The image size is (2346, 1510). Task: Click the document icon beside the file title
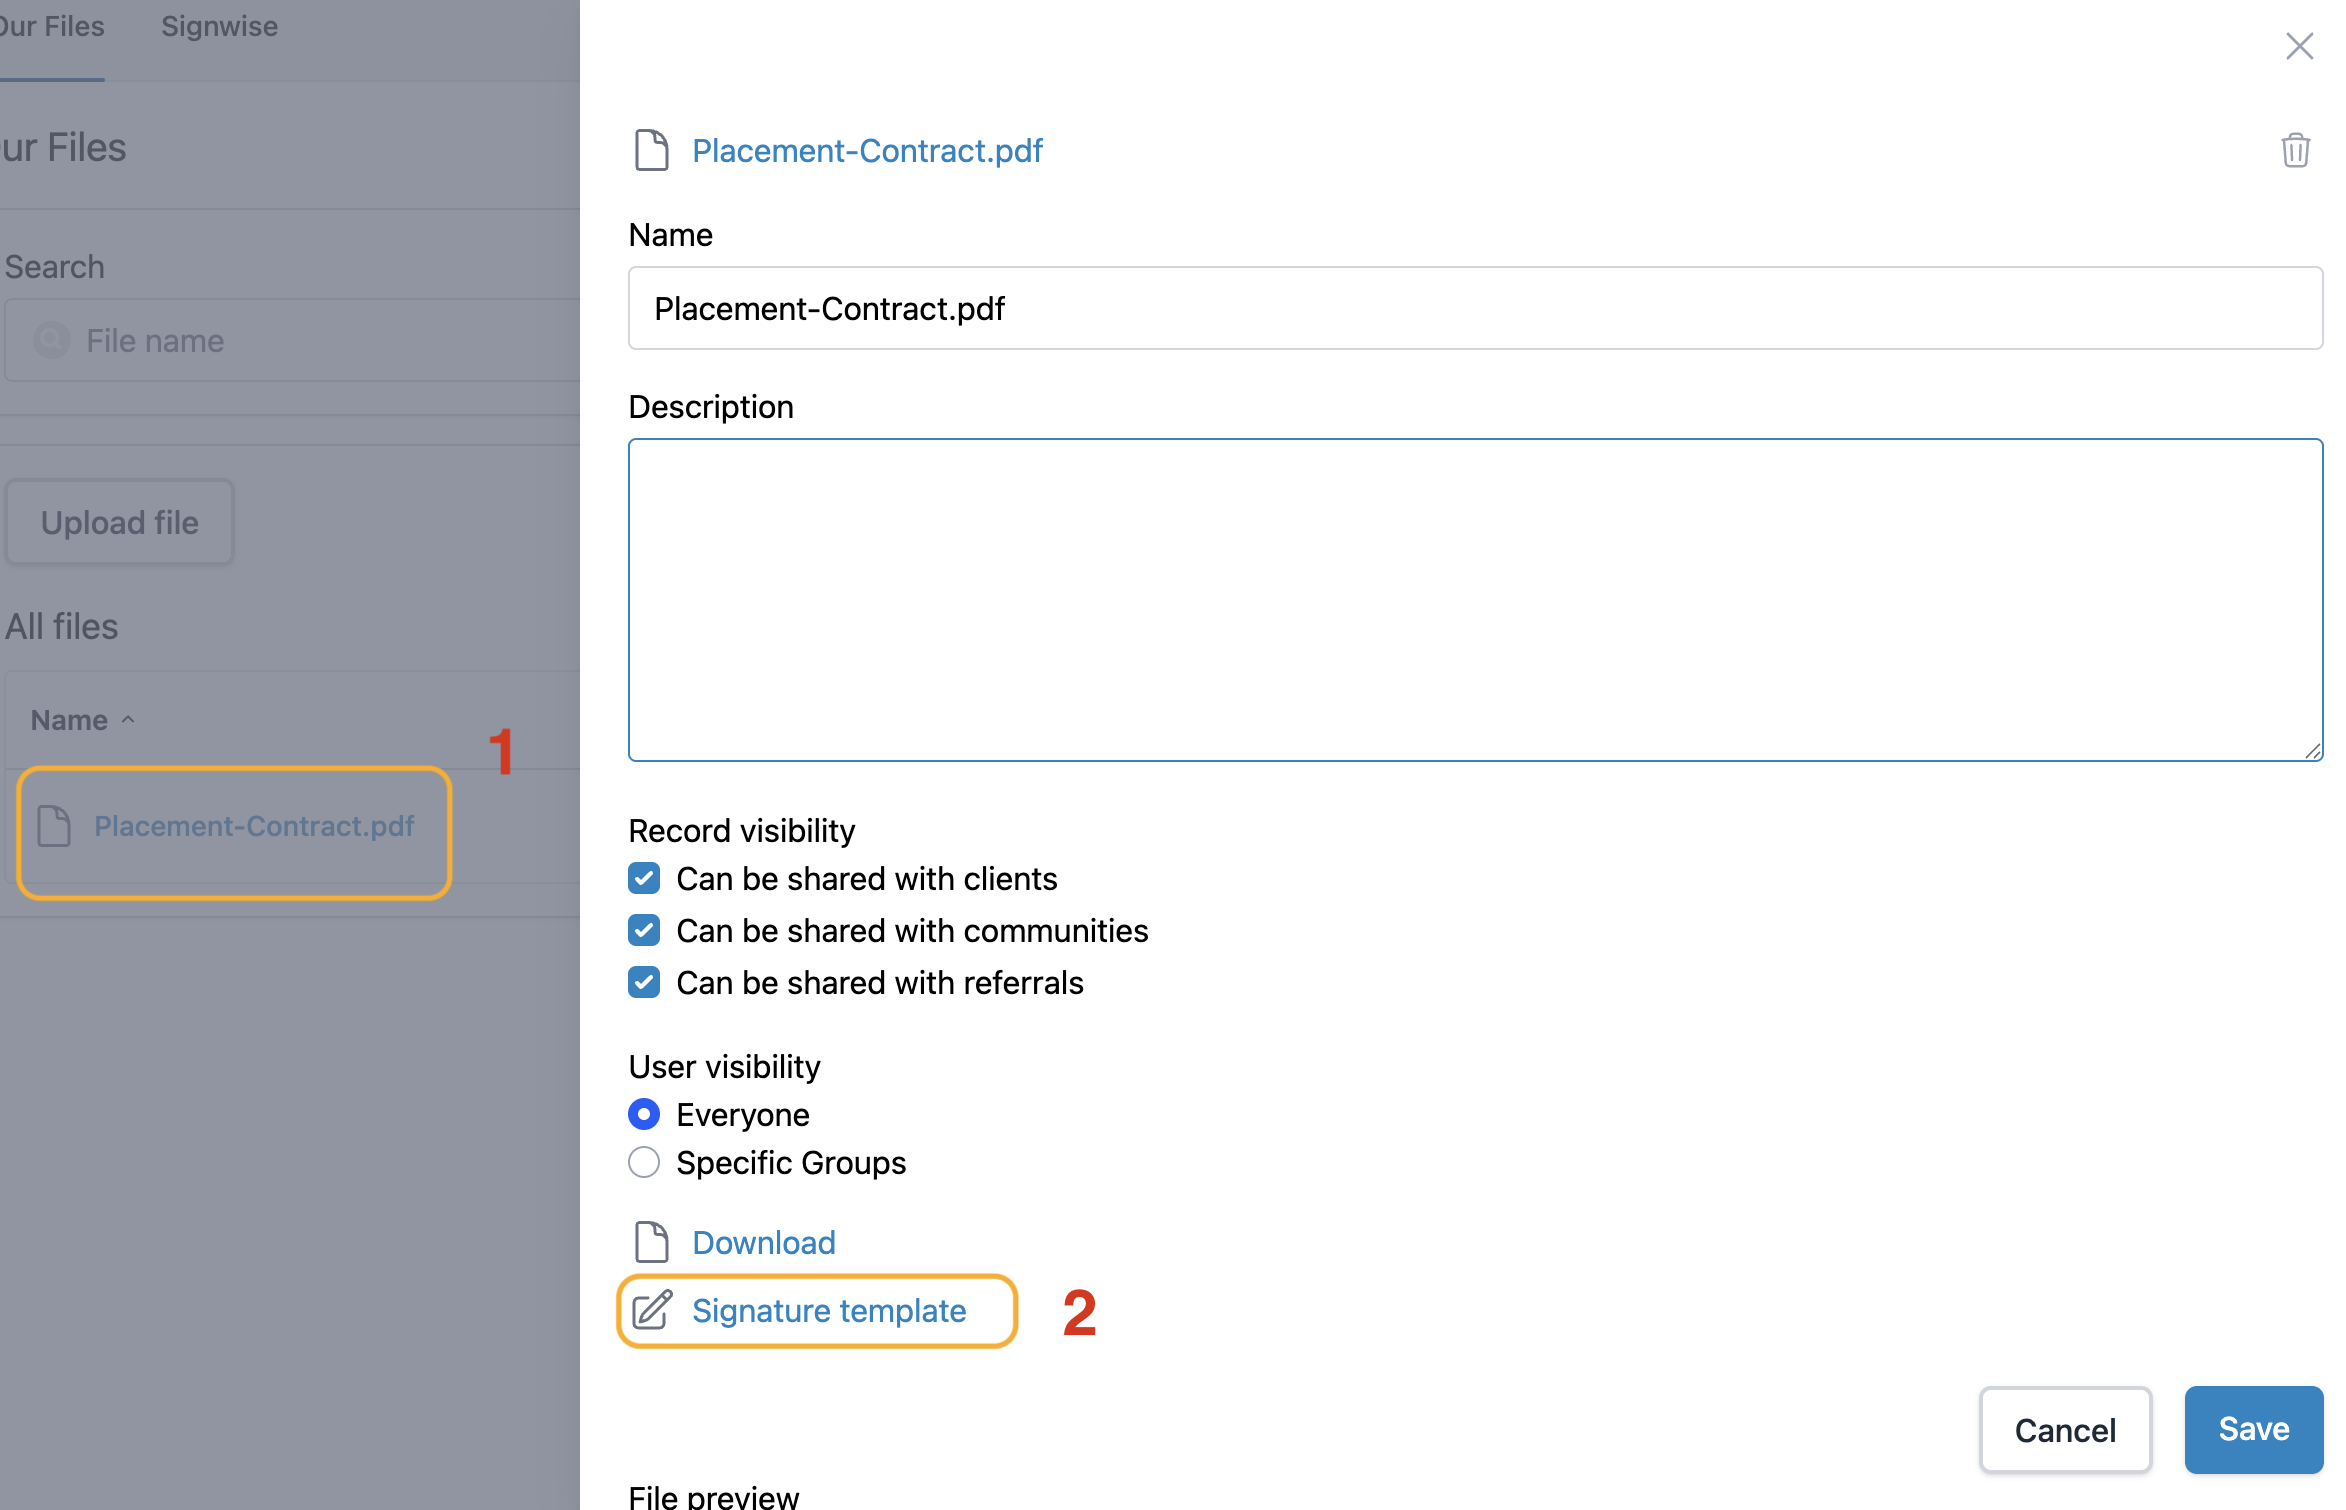pos(652,150)
